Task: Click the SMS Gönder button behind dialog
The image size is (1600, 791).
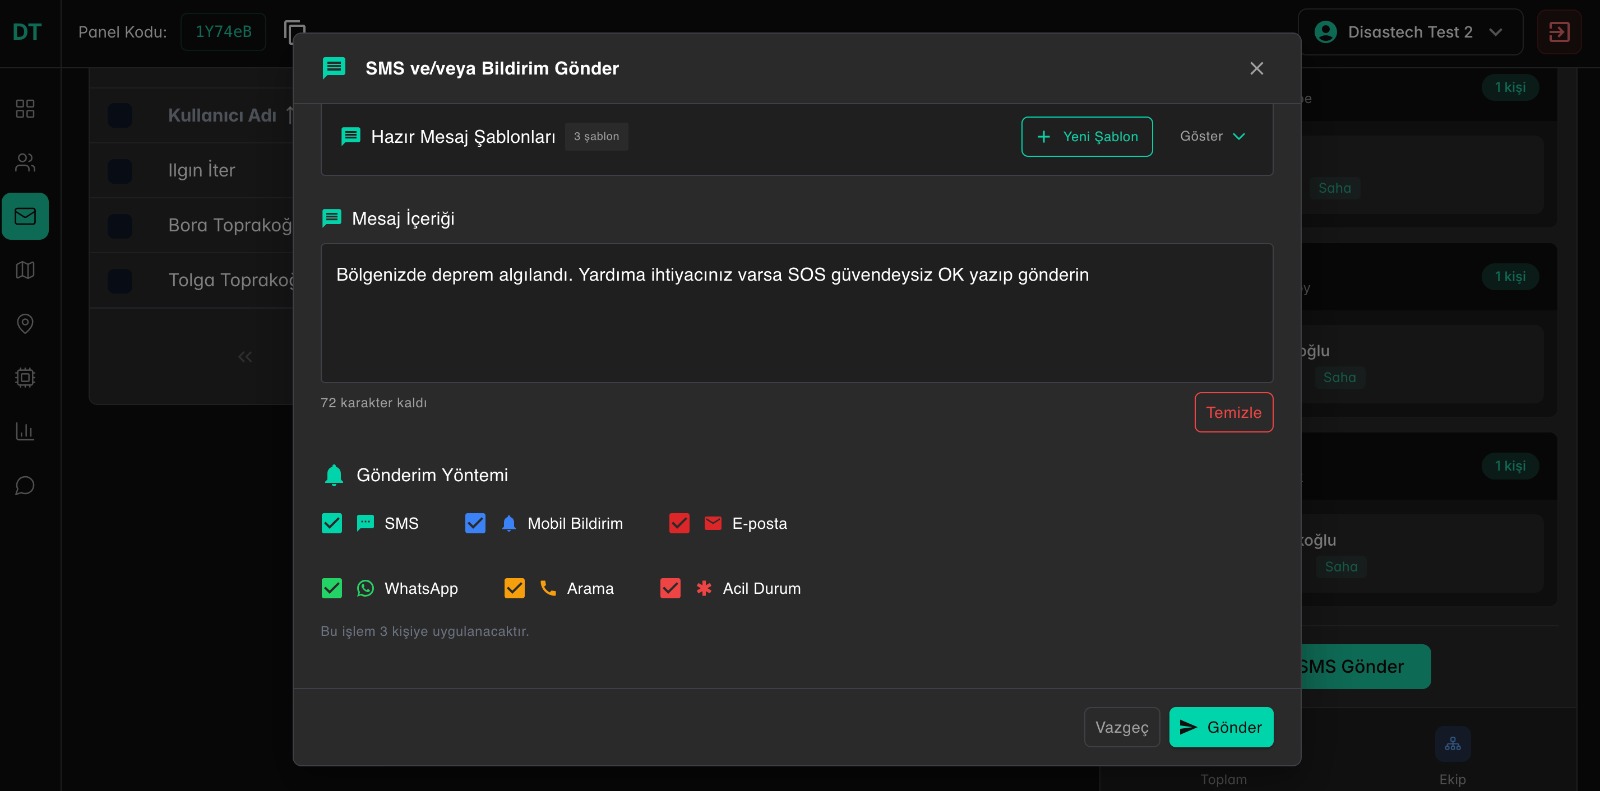Action: (1365, 667)
